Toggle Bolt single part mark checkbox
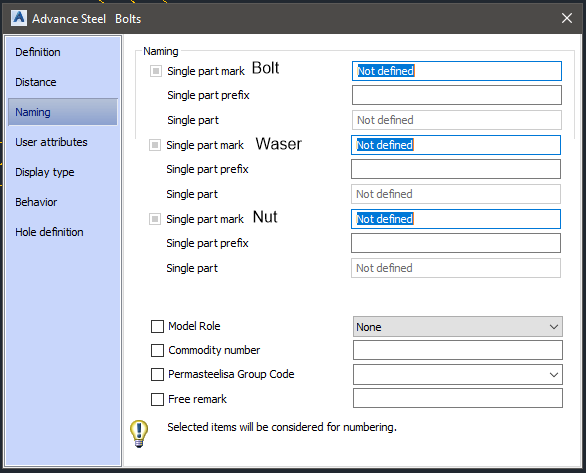This screenshot has height=473, width=586. (x=155, y=71)
